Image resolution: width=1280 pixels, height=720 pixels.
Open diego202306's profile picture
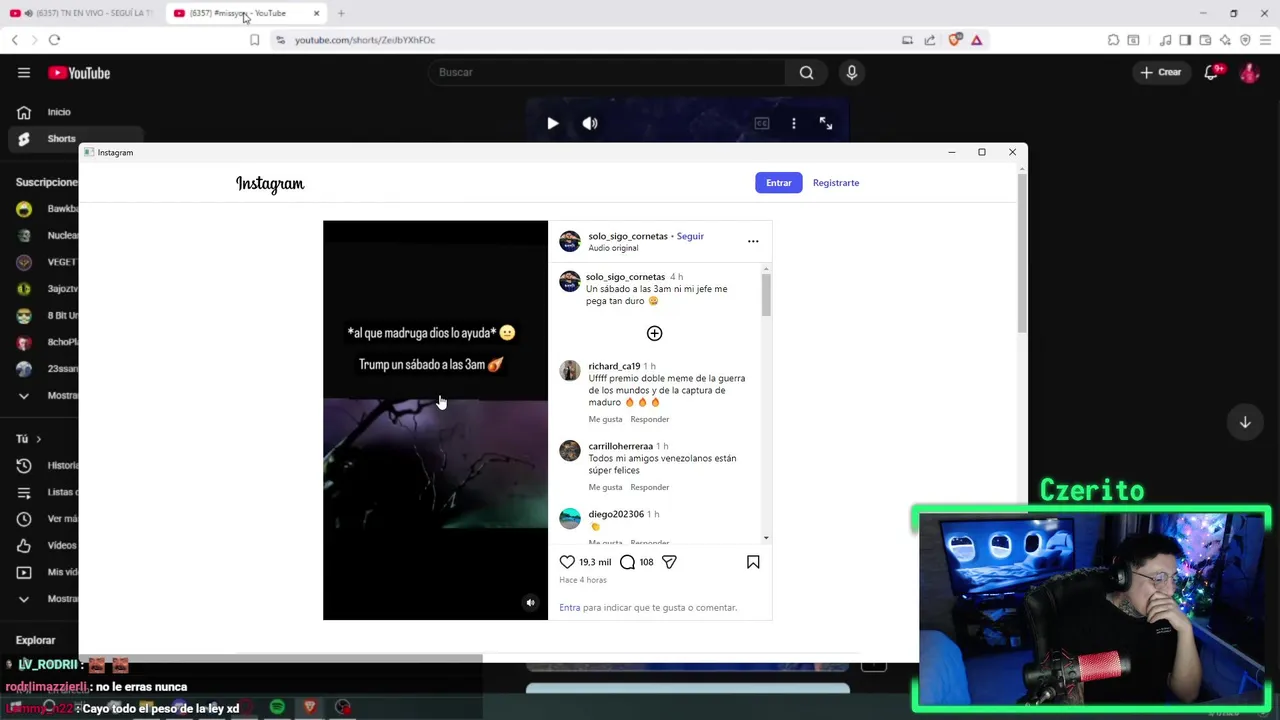570,518
